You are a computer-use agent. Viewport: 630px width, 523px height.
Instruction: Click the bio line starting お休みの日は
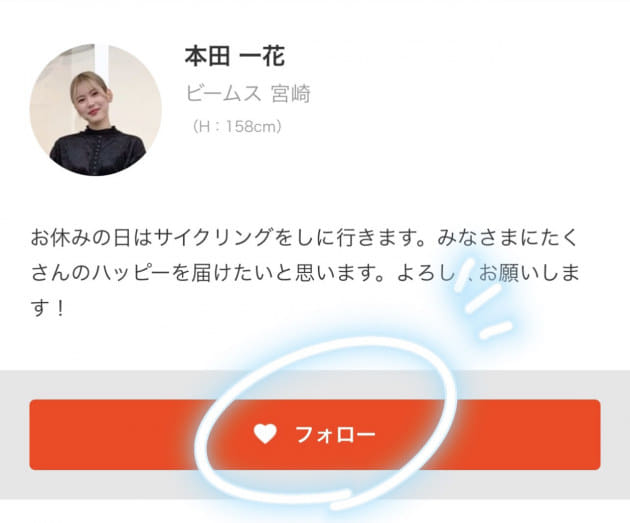[304, 237]
